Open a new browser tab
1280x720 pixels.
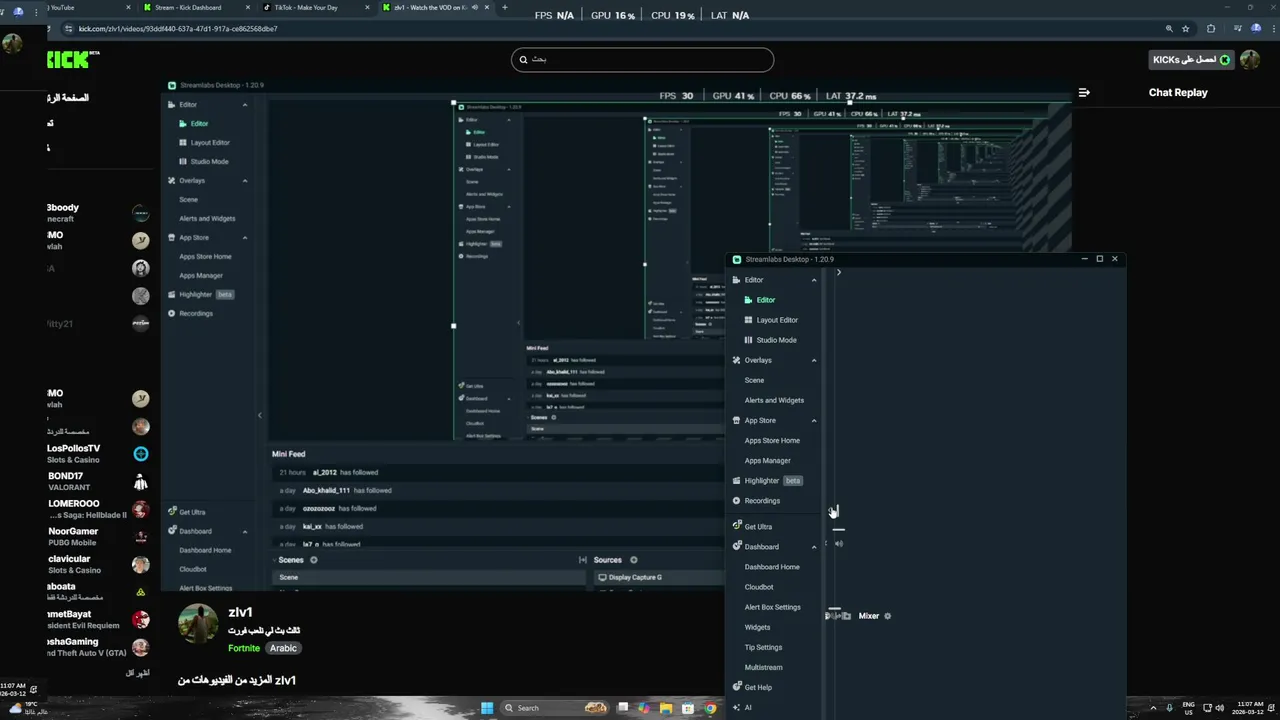(504, 7)
